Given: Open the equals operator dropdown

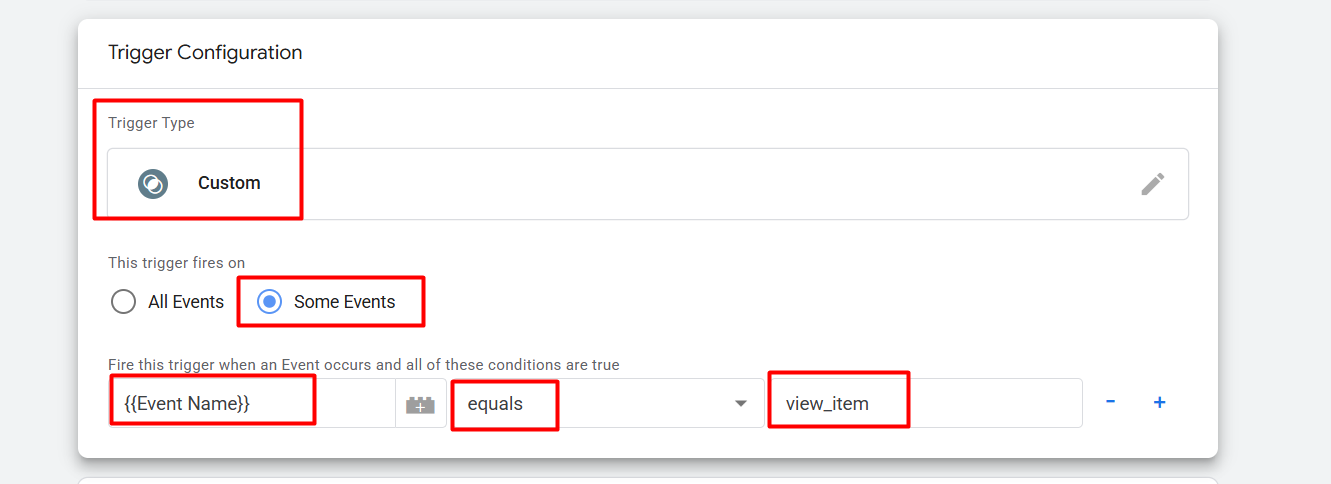Looking at the screenshot, I should (x=600, y=404).
